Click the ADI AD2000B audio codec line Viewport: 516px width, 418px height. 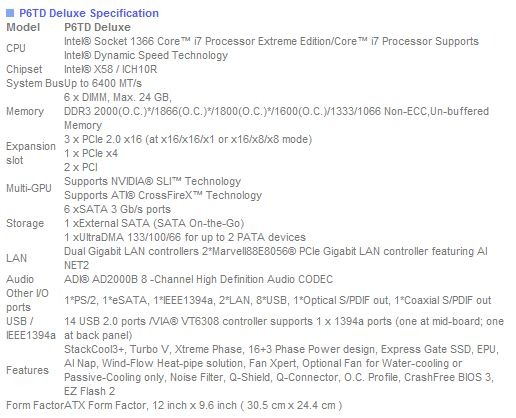point(198,279)
